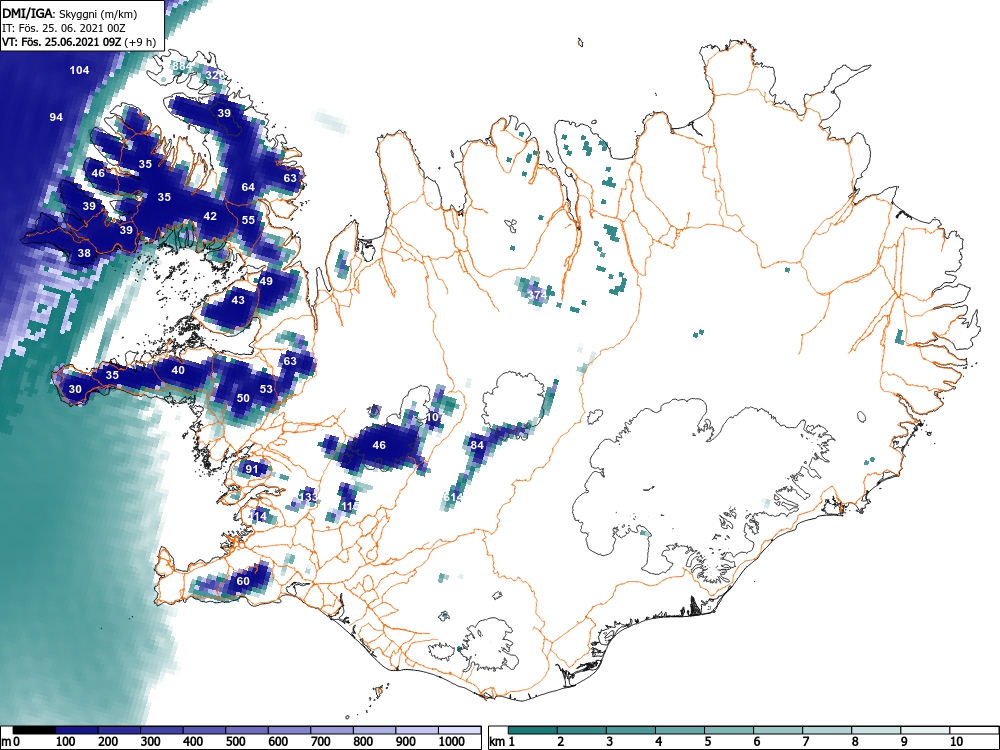Select the IT: Fös. 25. 06. 2021 00Z line
The image size is (1000, 750).
point(64,28)
